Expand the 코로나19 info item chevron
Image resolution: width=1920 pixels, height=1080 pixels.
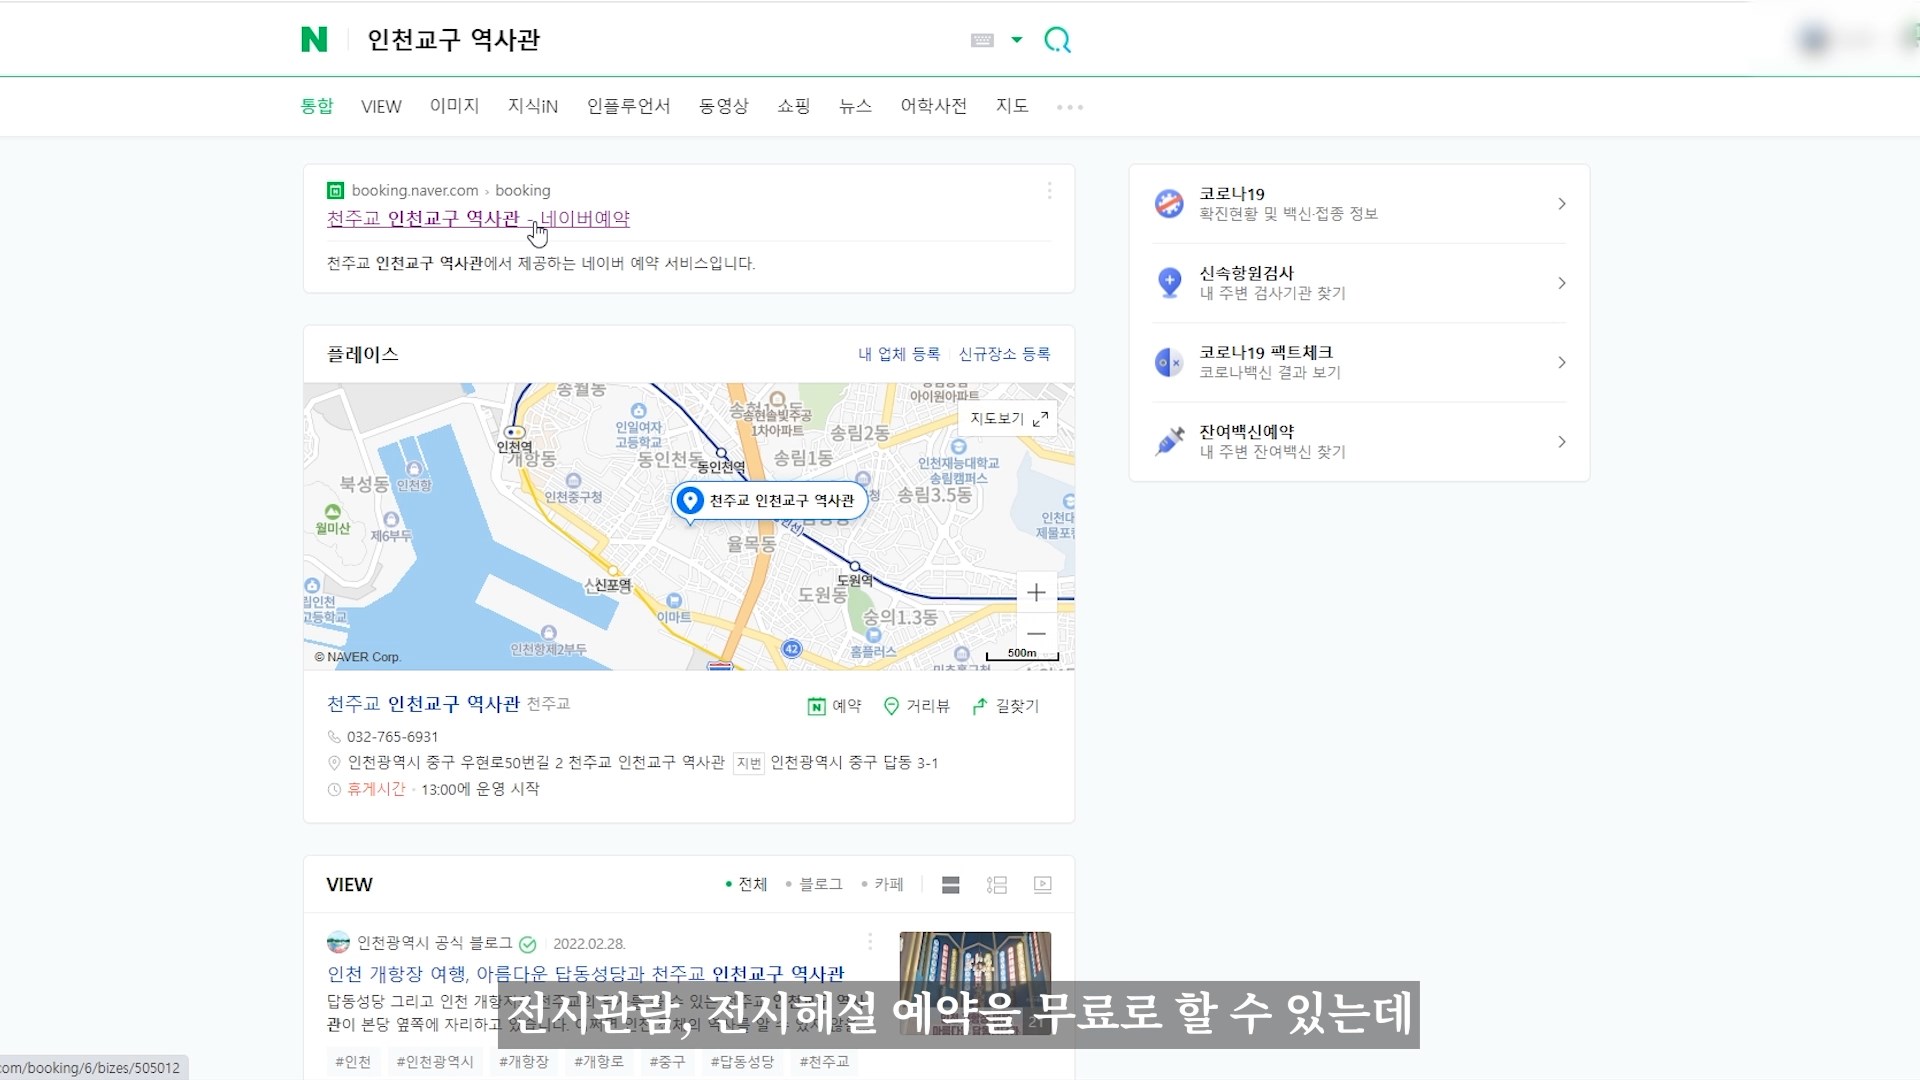[1561, 204]
